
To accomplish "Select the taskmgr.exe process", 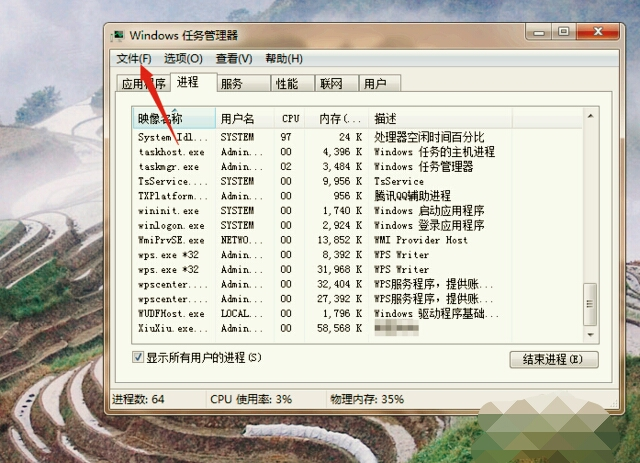I will point(358,167).
